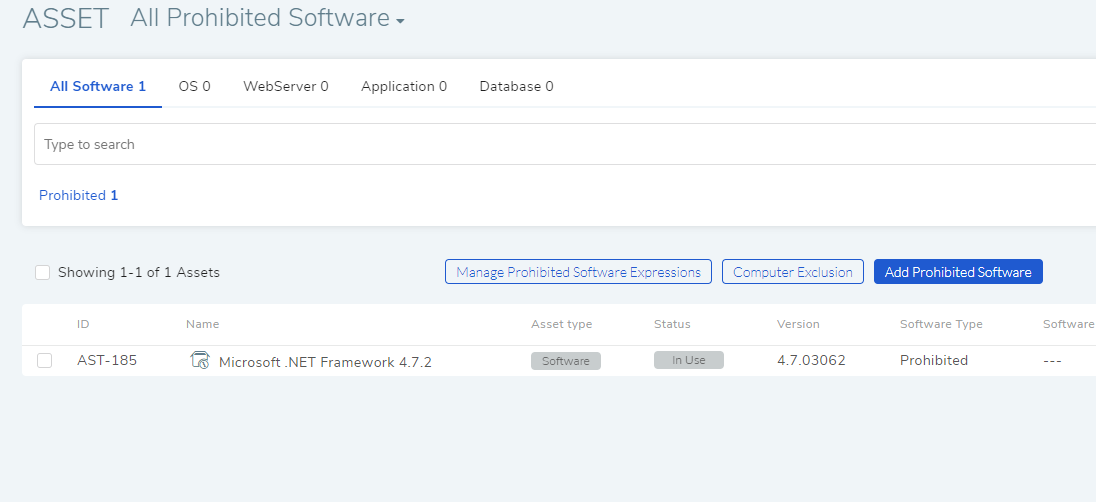Click the Prohibited 1 filter link

tap(78, 196)
